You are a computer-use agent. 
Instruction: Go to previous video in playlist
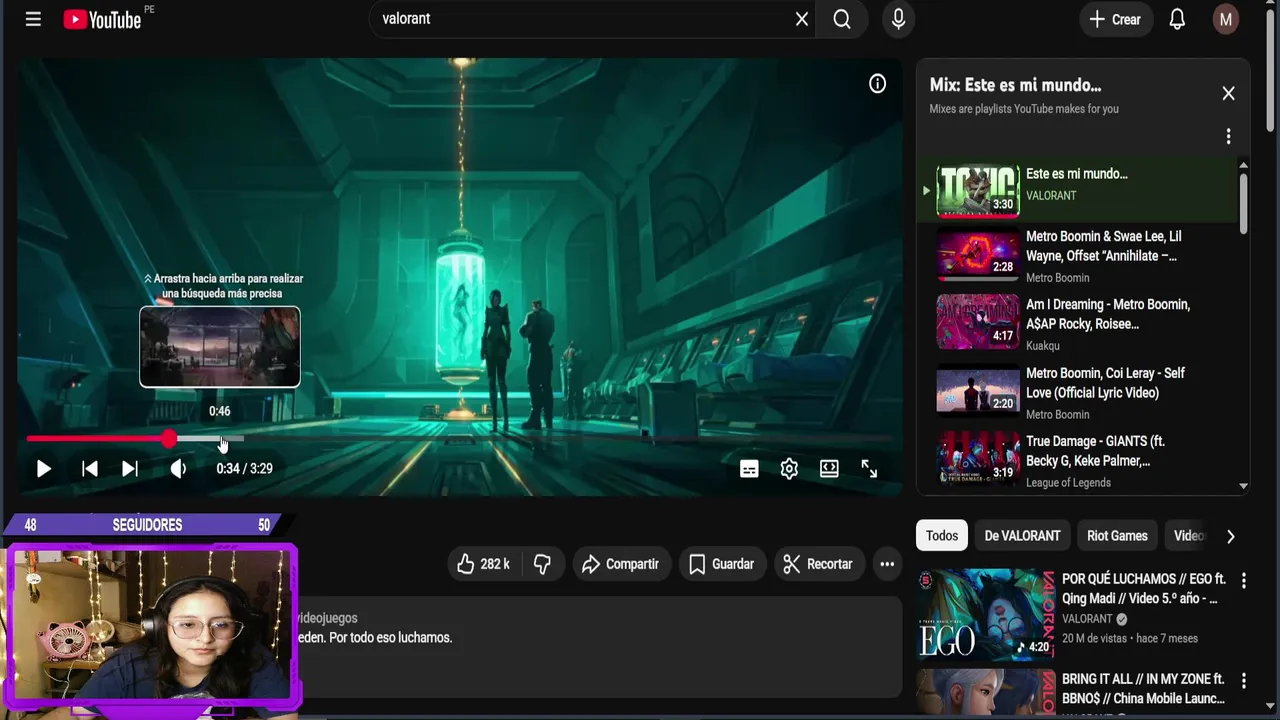click(89, 468)
